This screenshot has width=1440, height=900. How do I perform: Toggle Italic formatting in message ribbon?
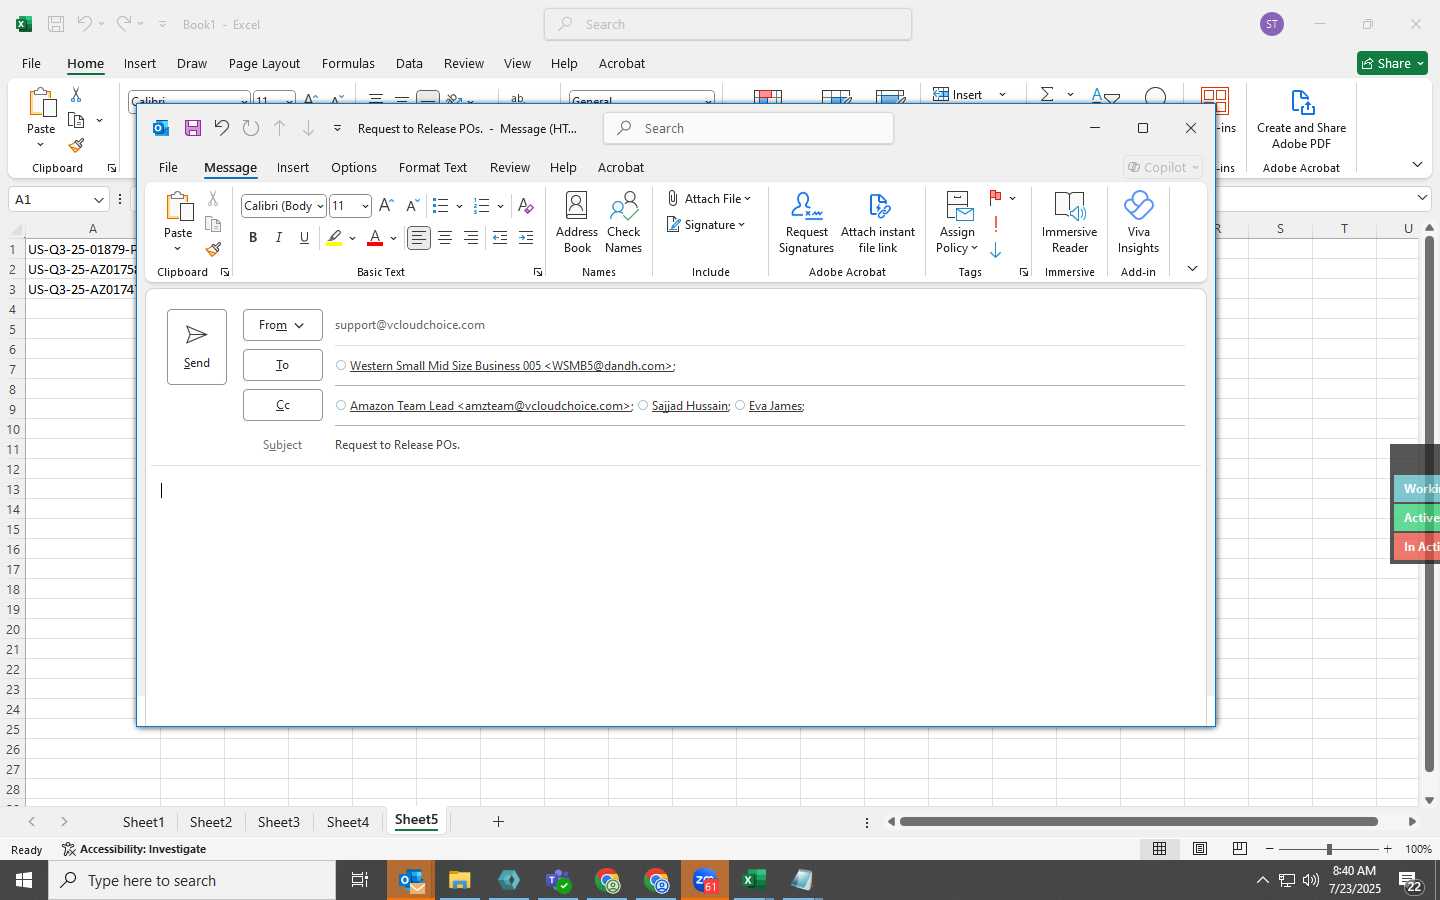[x=279, y=238]
